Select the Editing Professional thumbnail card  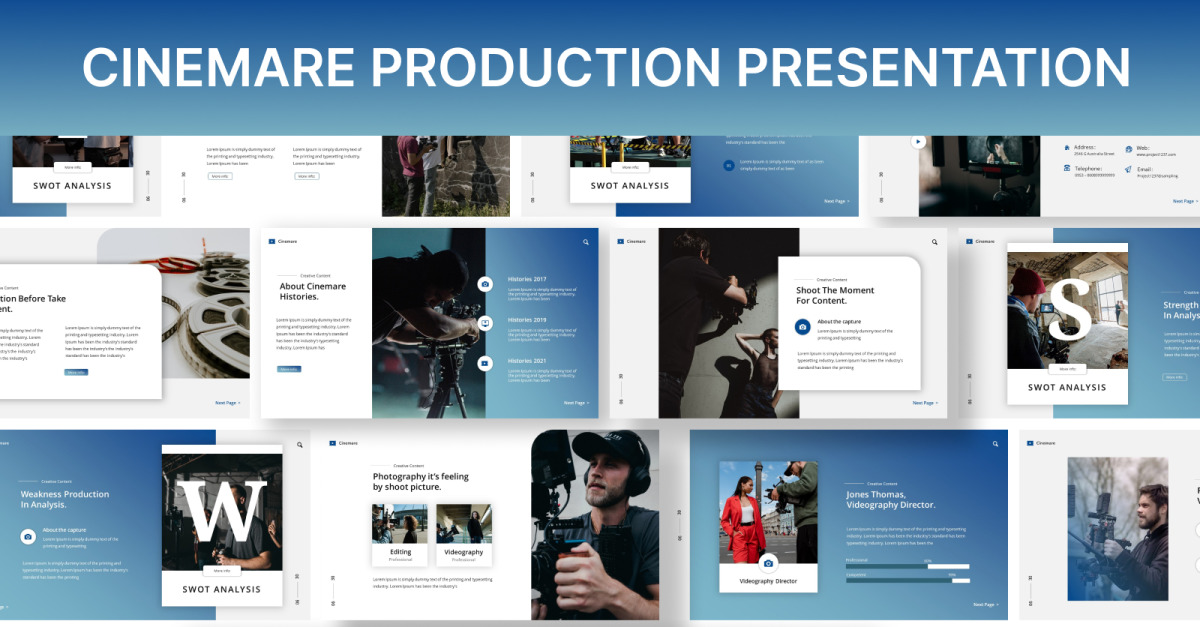click(400, 535)
